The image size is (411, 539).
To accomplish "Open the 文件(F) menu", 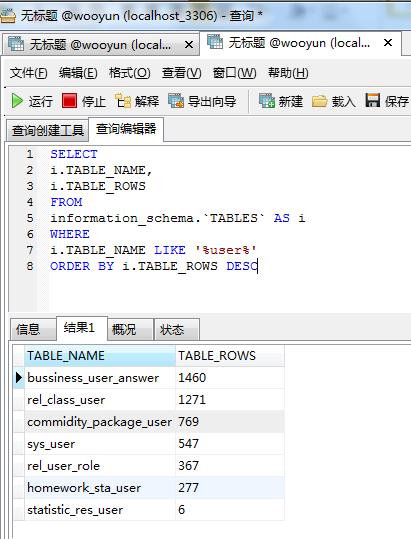I will click(29, 73).
